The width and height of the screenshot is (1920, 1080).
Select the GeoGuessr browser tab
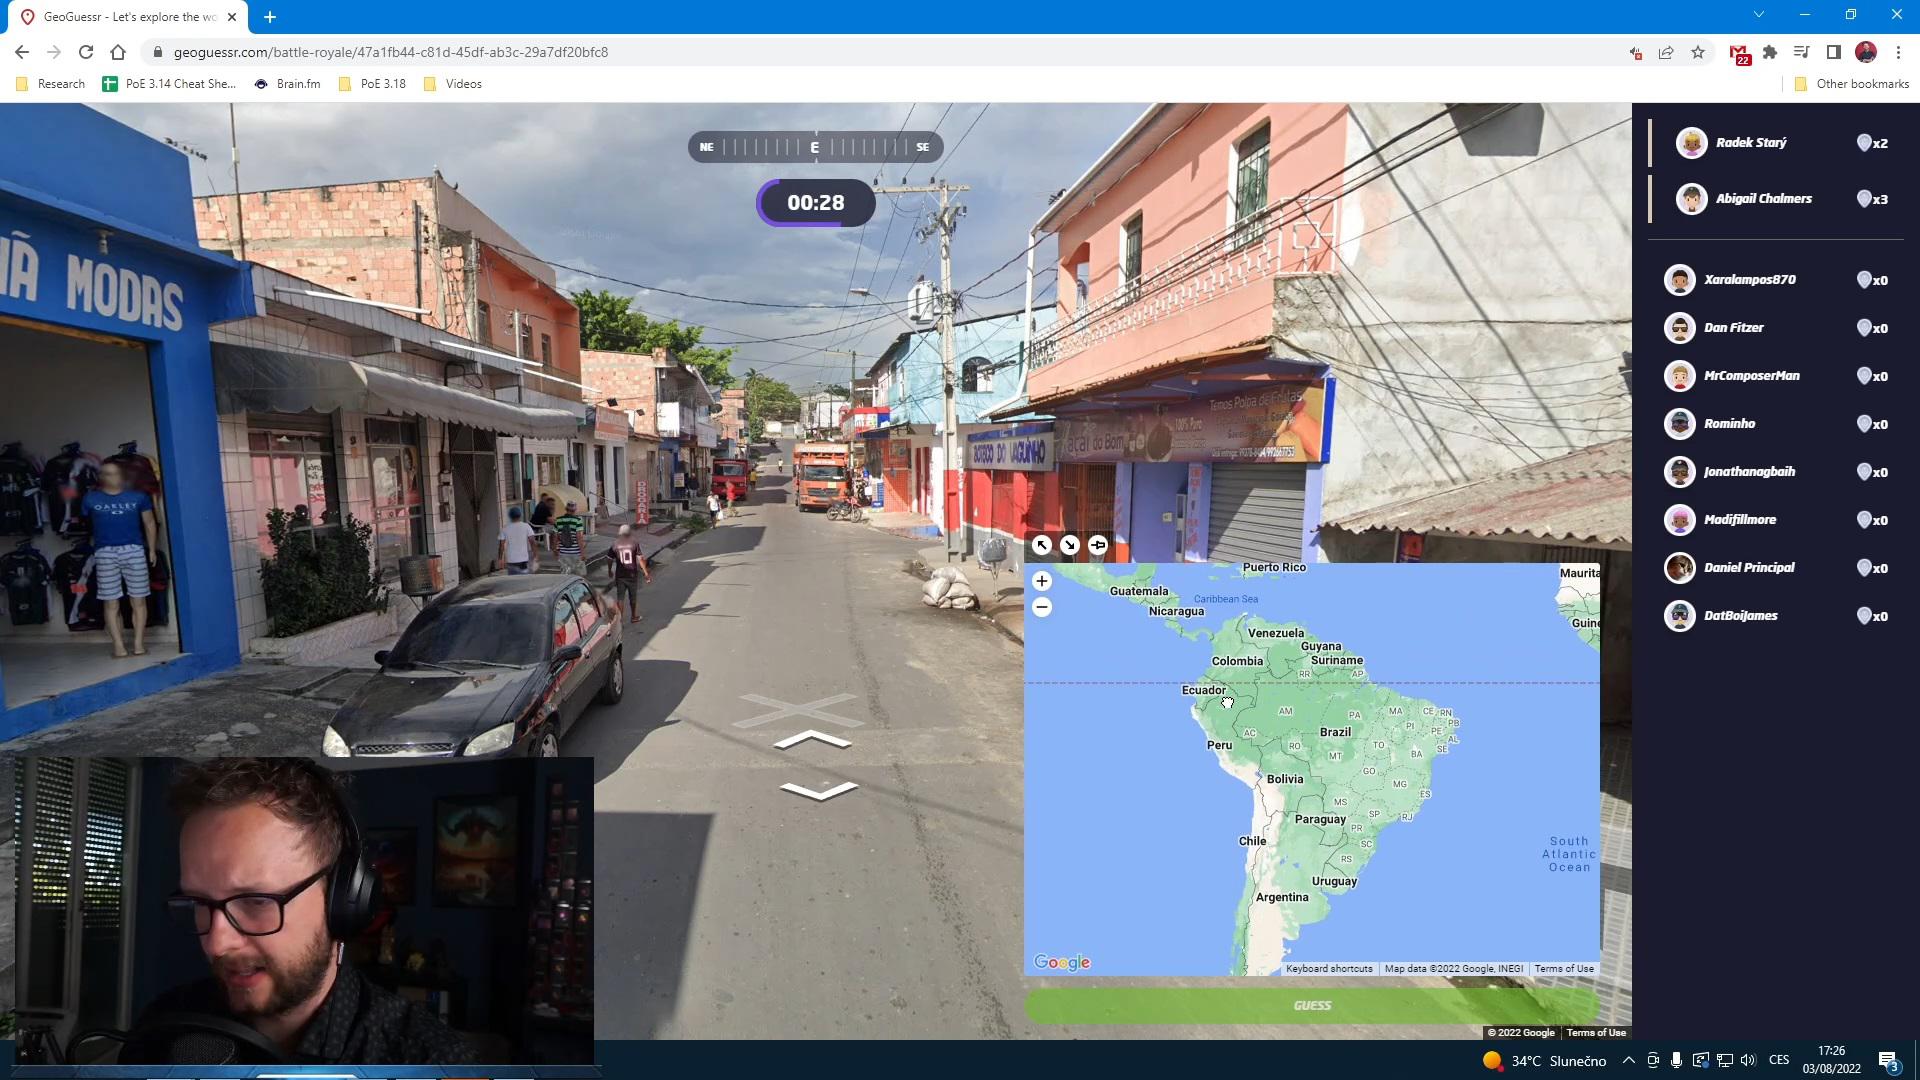[x=128, y=17]
